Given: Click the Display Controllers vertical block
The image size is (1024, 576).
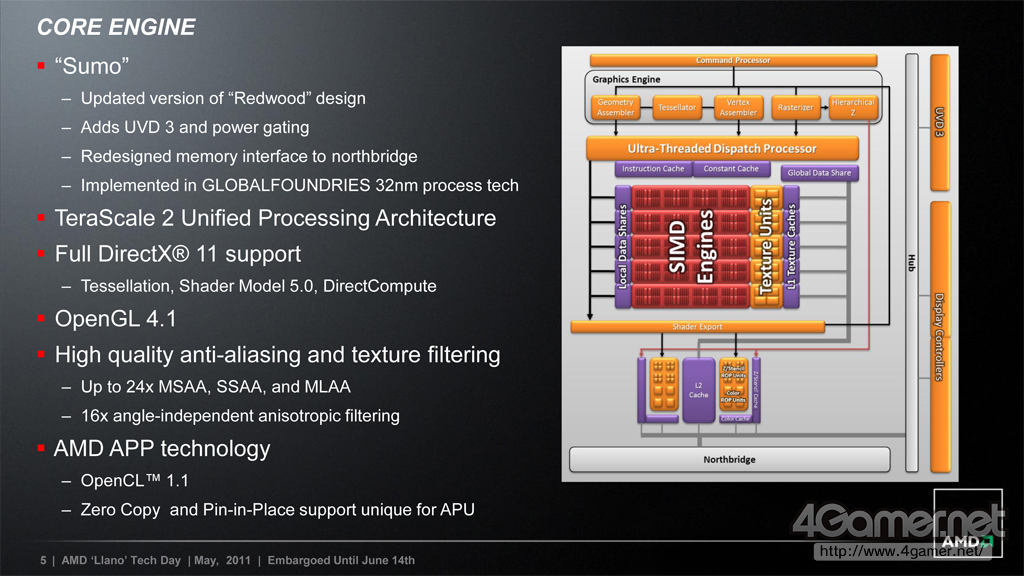Looking at the screenshot, I should [x=939, y=336].
